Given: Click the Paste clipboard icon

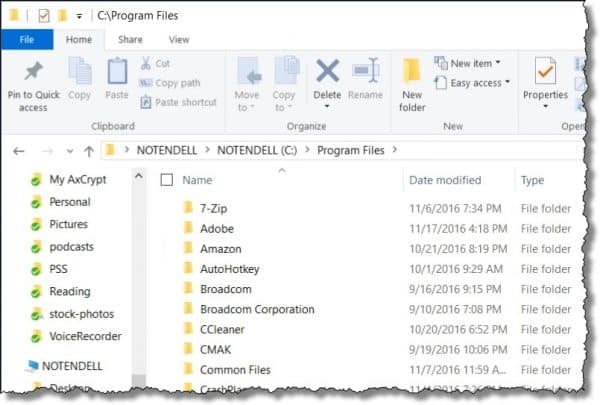Looking at the screenshot, I should click(x=117, y=71).
